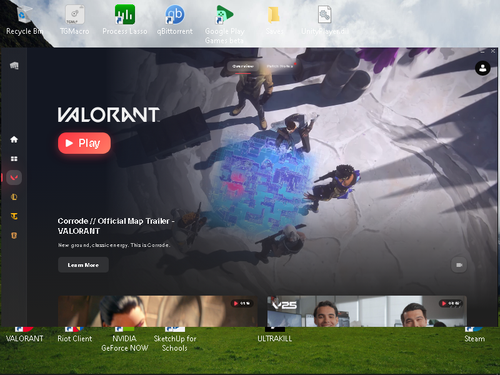Select the League of Legends sidebar icon
This screenshot has width=500, height=375.
coord(14,197)
